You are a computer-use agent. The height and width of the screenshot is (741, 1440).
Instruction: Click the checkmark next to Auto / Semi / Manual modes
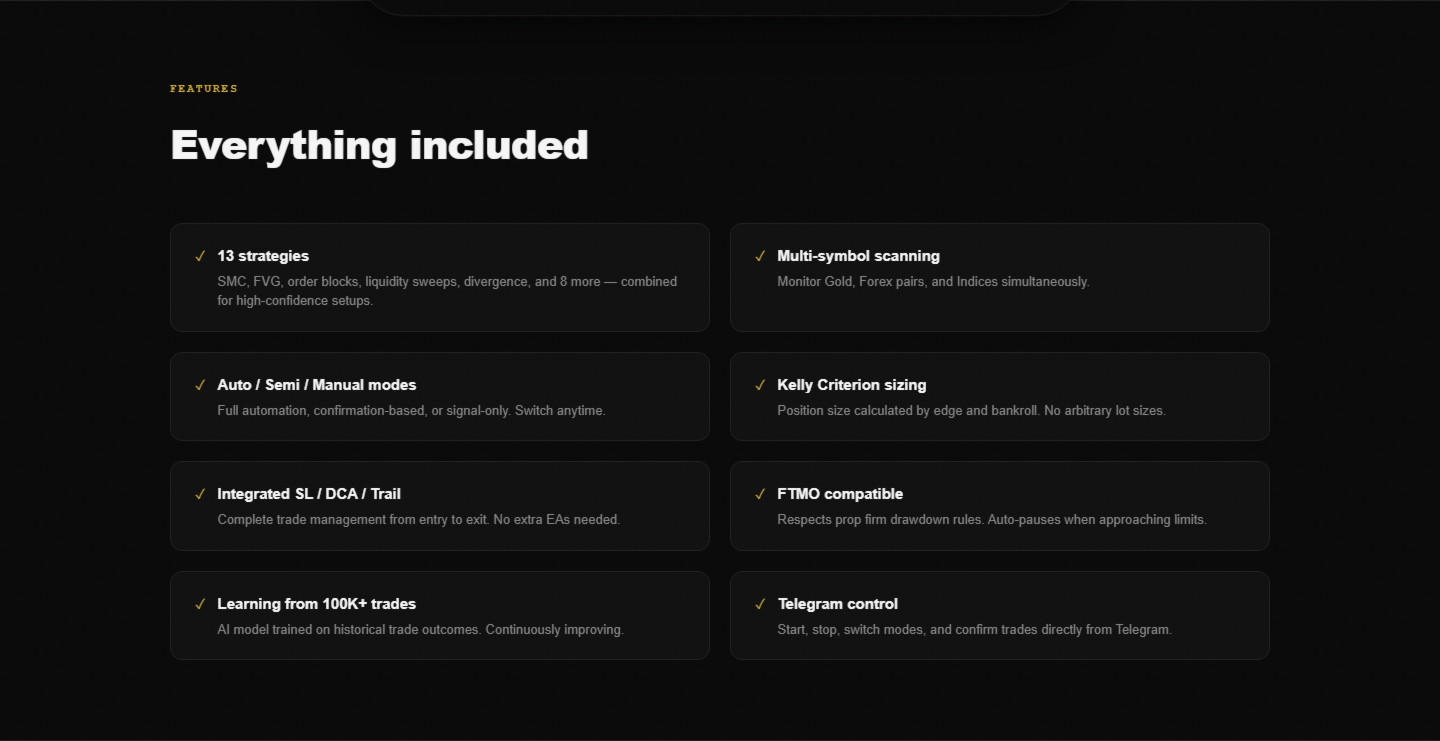click(x=200, y=385)
